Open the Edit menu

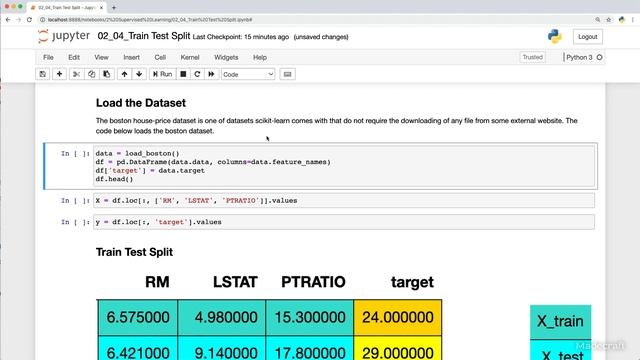pyautogui.click(x=74, y=58)
